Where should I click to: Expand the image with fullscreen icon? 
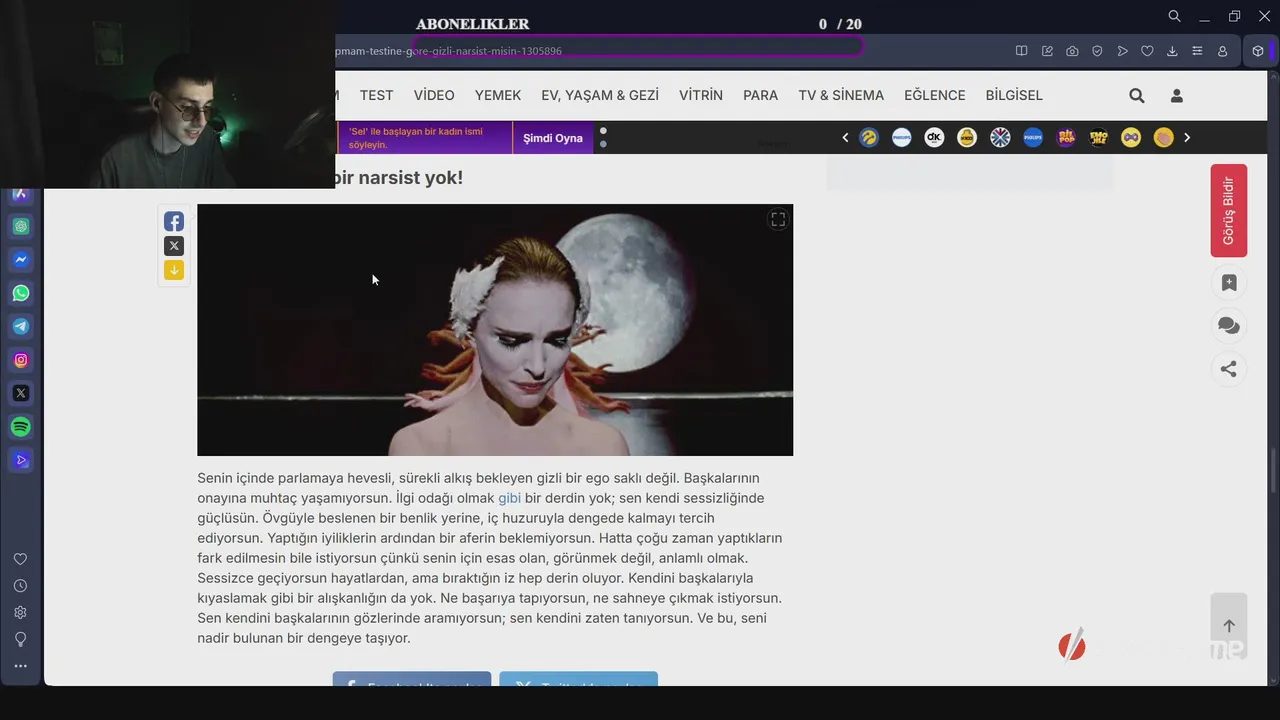[x=777, y=220]
